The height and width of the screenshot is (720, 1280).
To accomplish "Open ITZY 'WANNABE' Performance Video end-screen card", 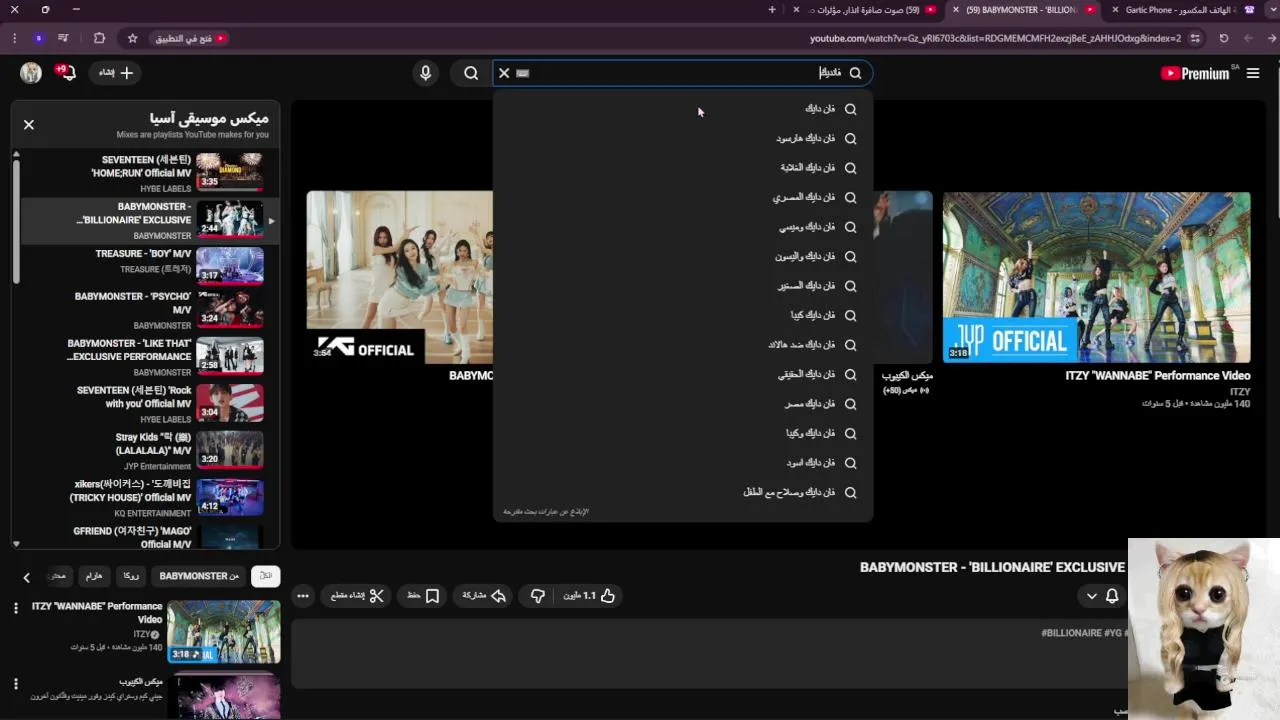I will point(1096,278).
